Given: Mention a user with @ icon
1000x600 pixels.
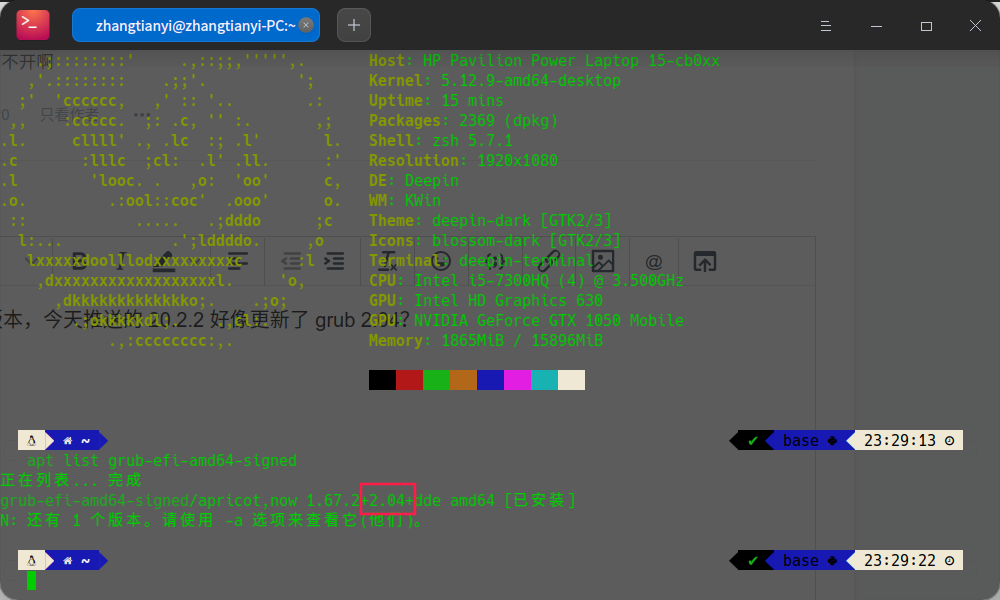Looking at the screenshot, I should point(654,261).
